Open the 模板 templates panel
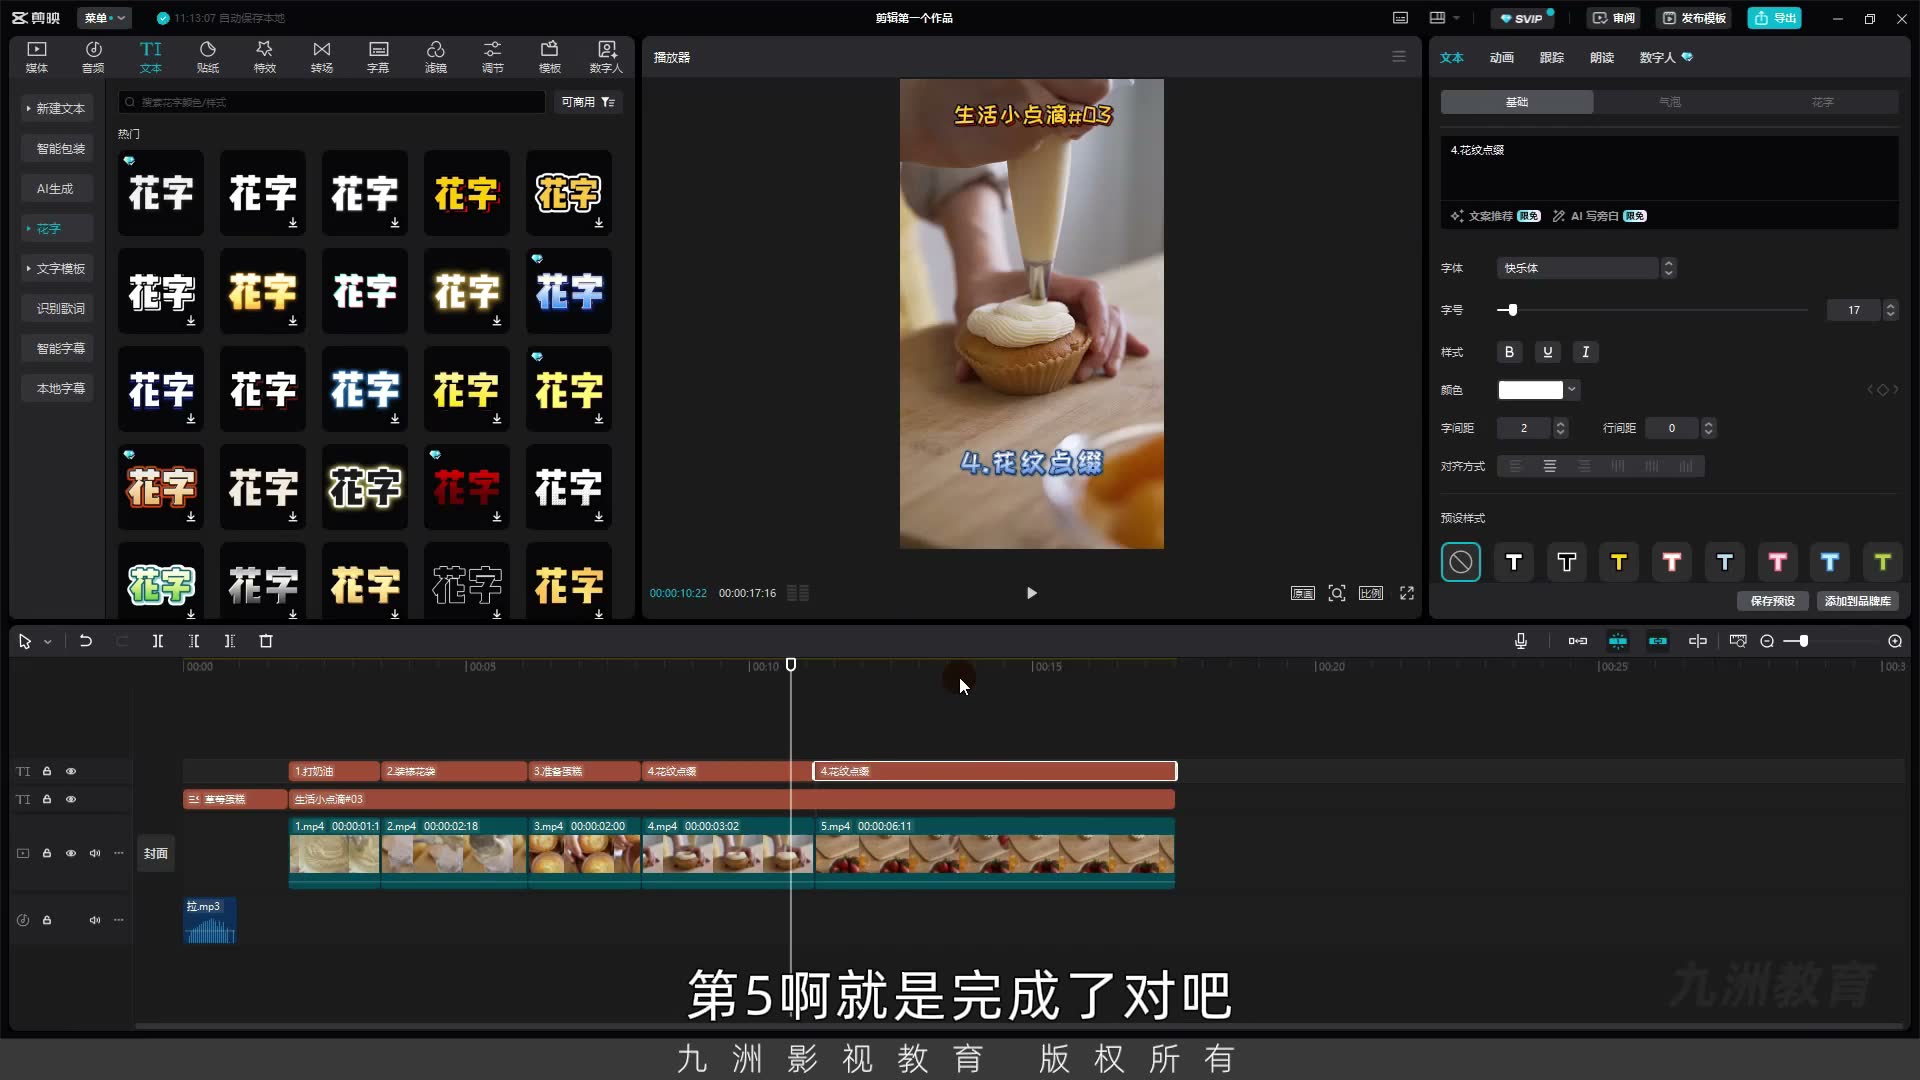This screenshot has width=1920, height=1080. (x=550, y=57)
